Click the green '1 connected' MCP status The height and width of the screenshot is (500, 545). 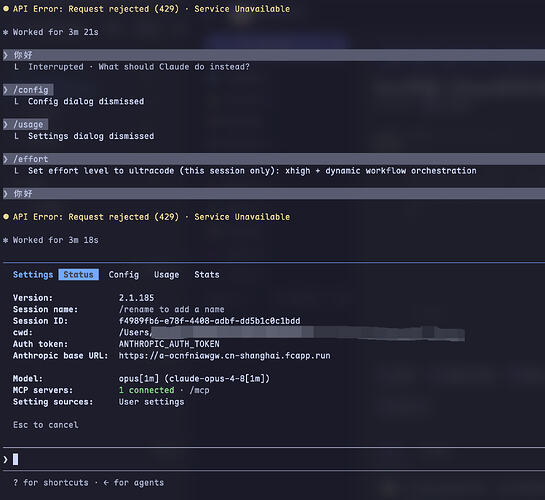pos(147,390)
